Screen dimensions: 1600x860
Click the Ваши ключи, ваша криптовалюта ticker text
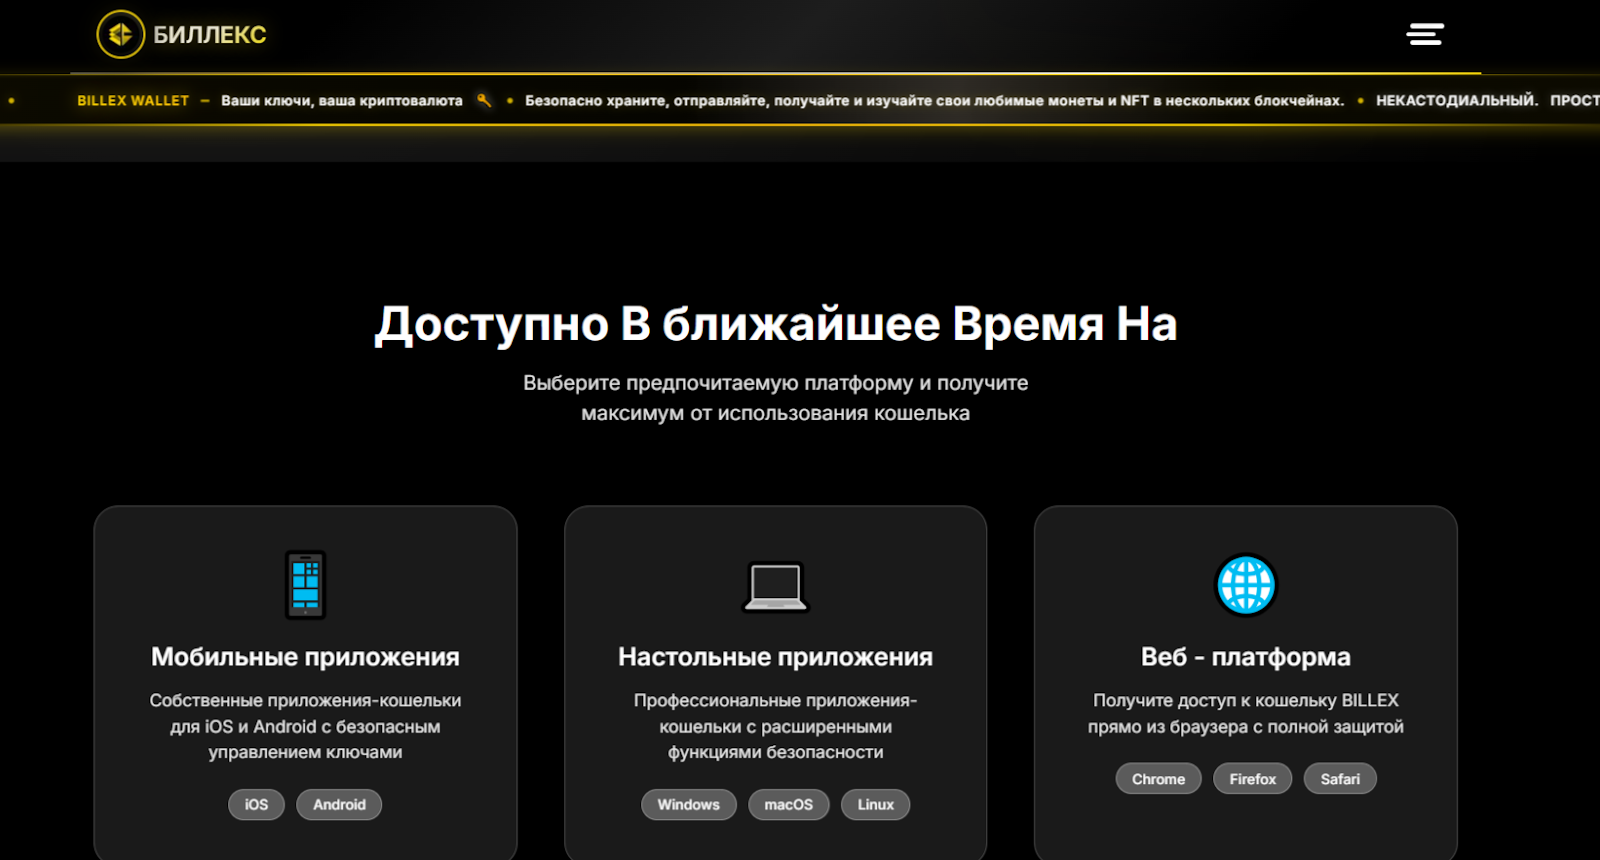tap(342, 100)
